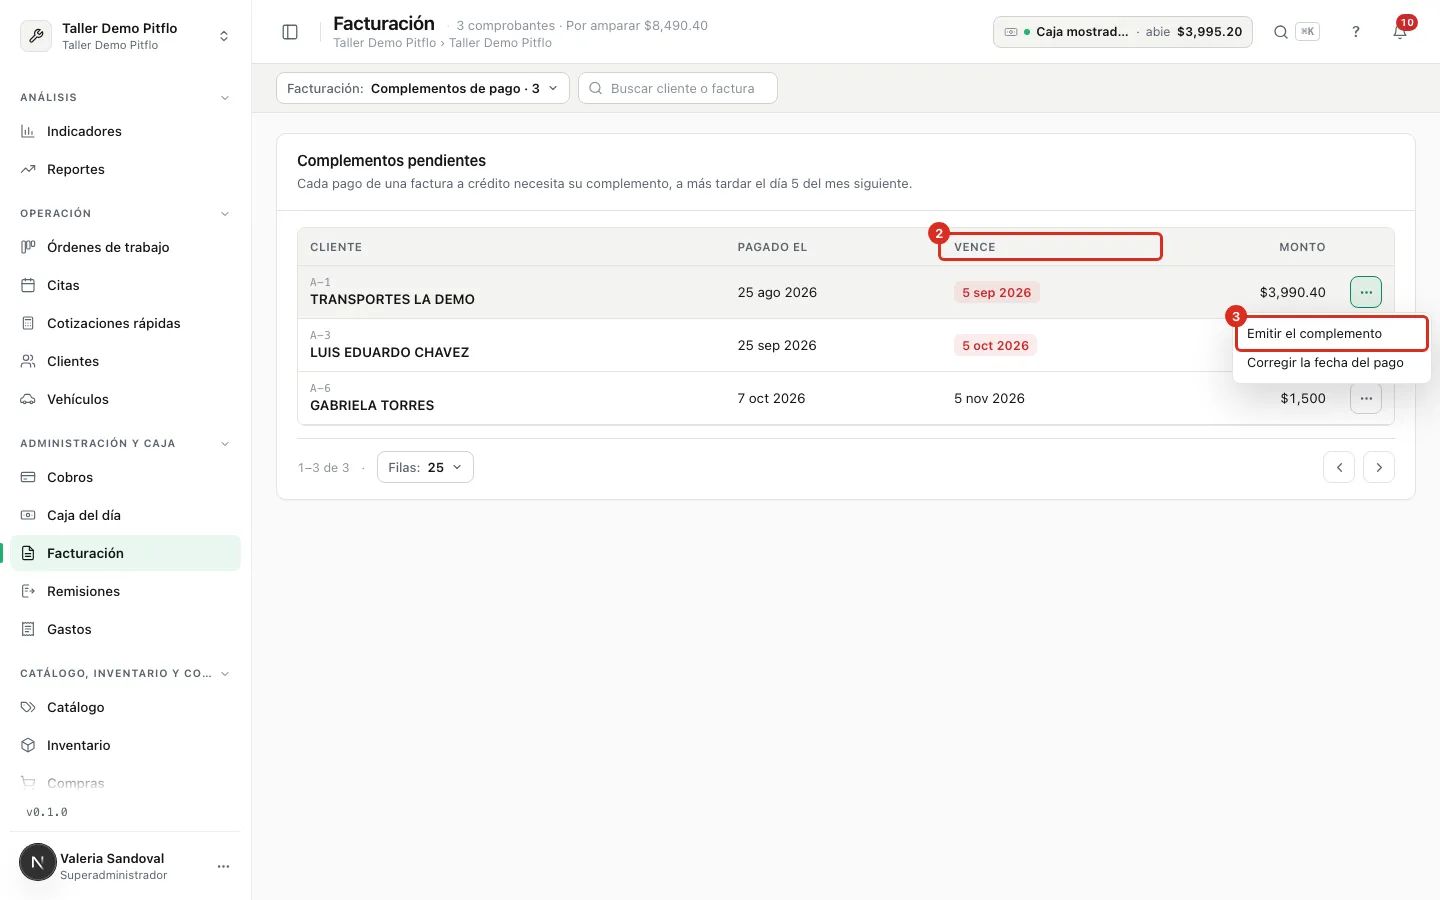Go to Reportes in the sidebar
The image size is (1440, 900).
pos(125,169)
